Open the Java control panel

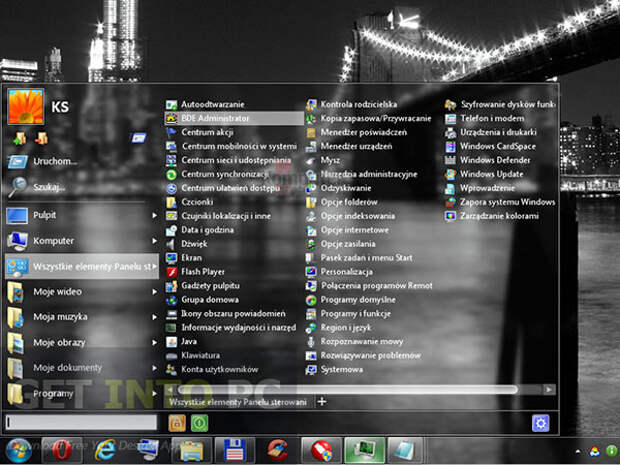click(181, 342)
